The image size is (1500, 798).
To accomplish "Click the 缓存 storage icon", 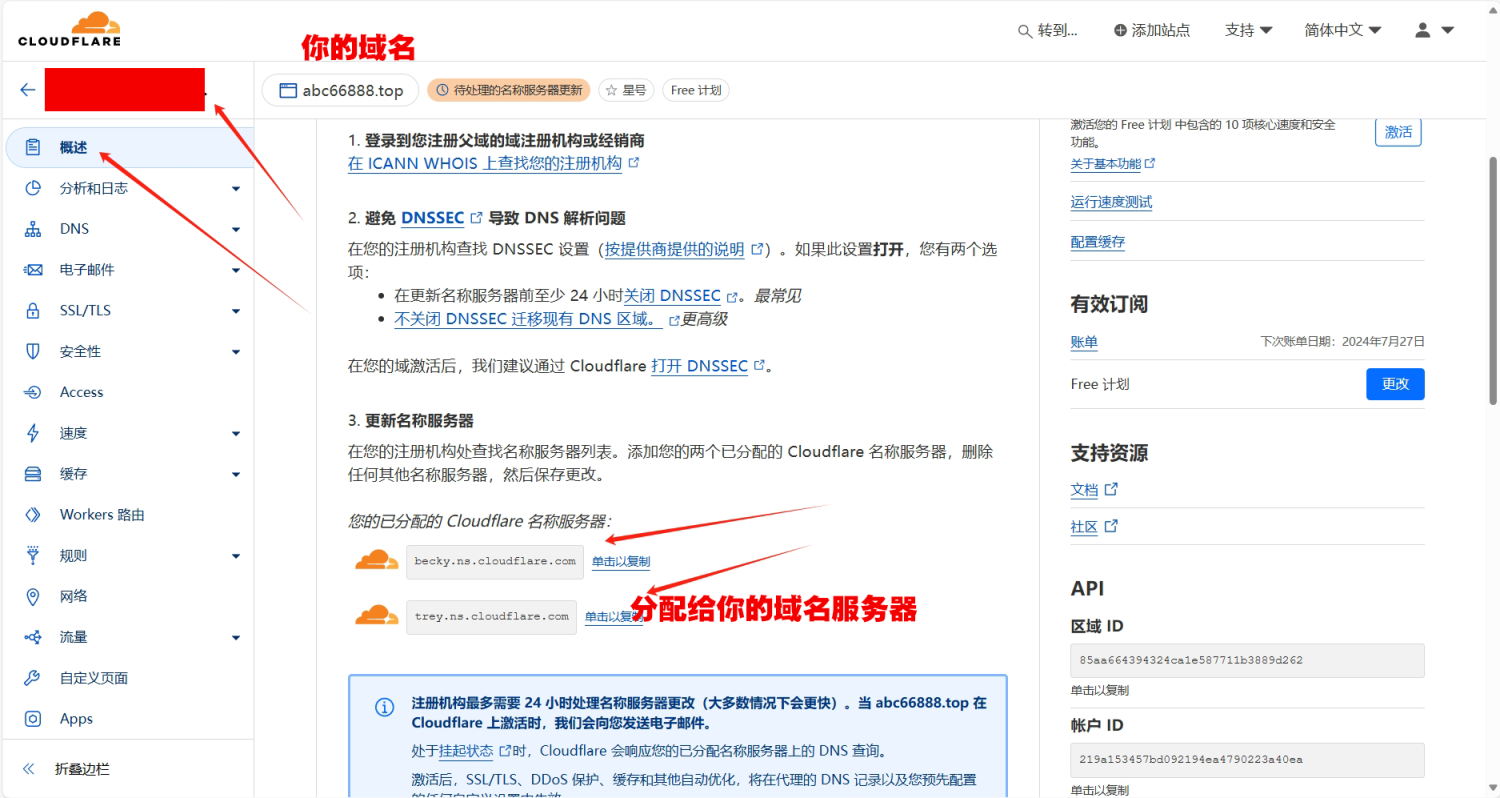I will [33, 474].
